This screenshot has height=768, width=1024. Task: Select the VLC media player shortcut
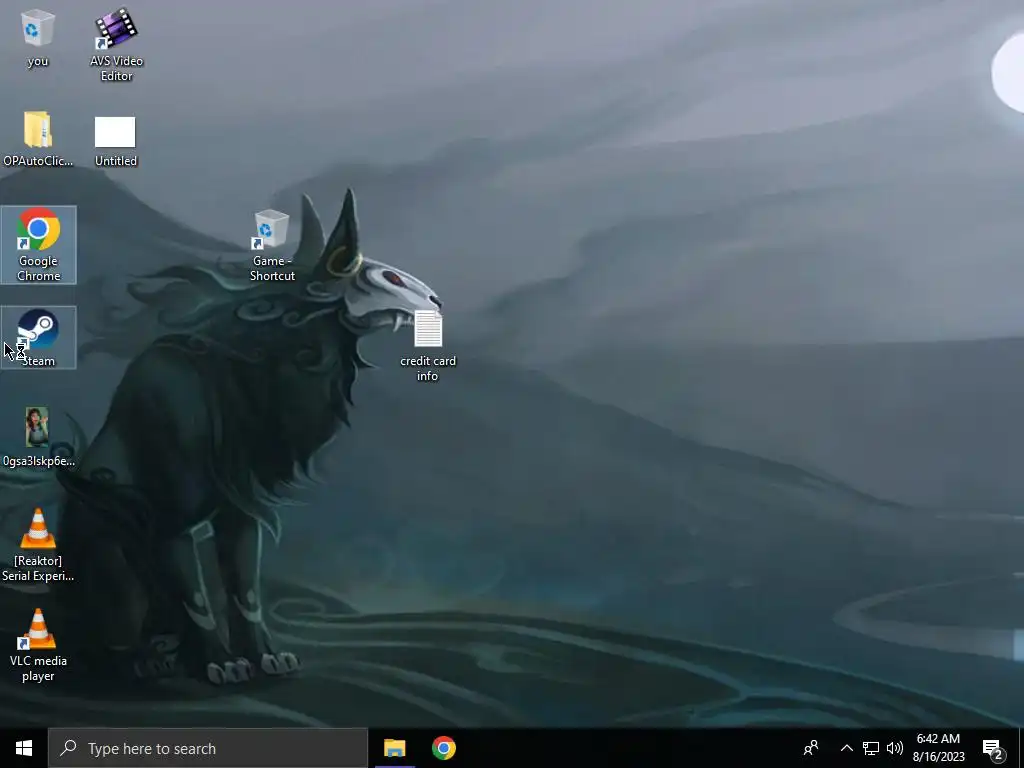(38, 645)
